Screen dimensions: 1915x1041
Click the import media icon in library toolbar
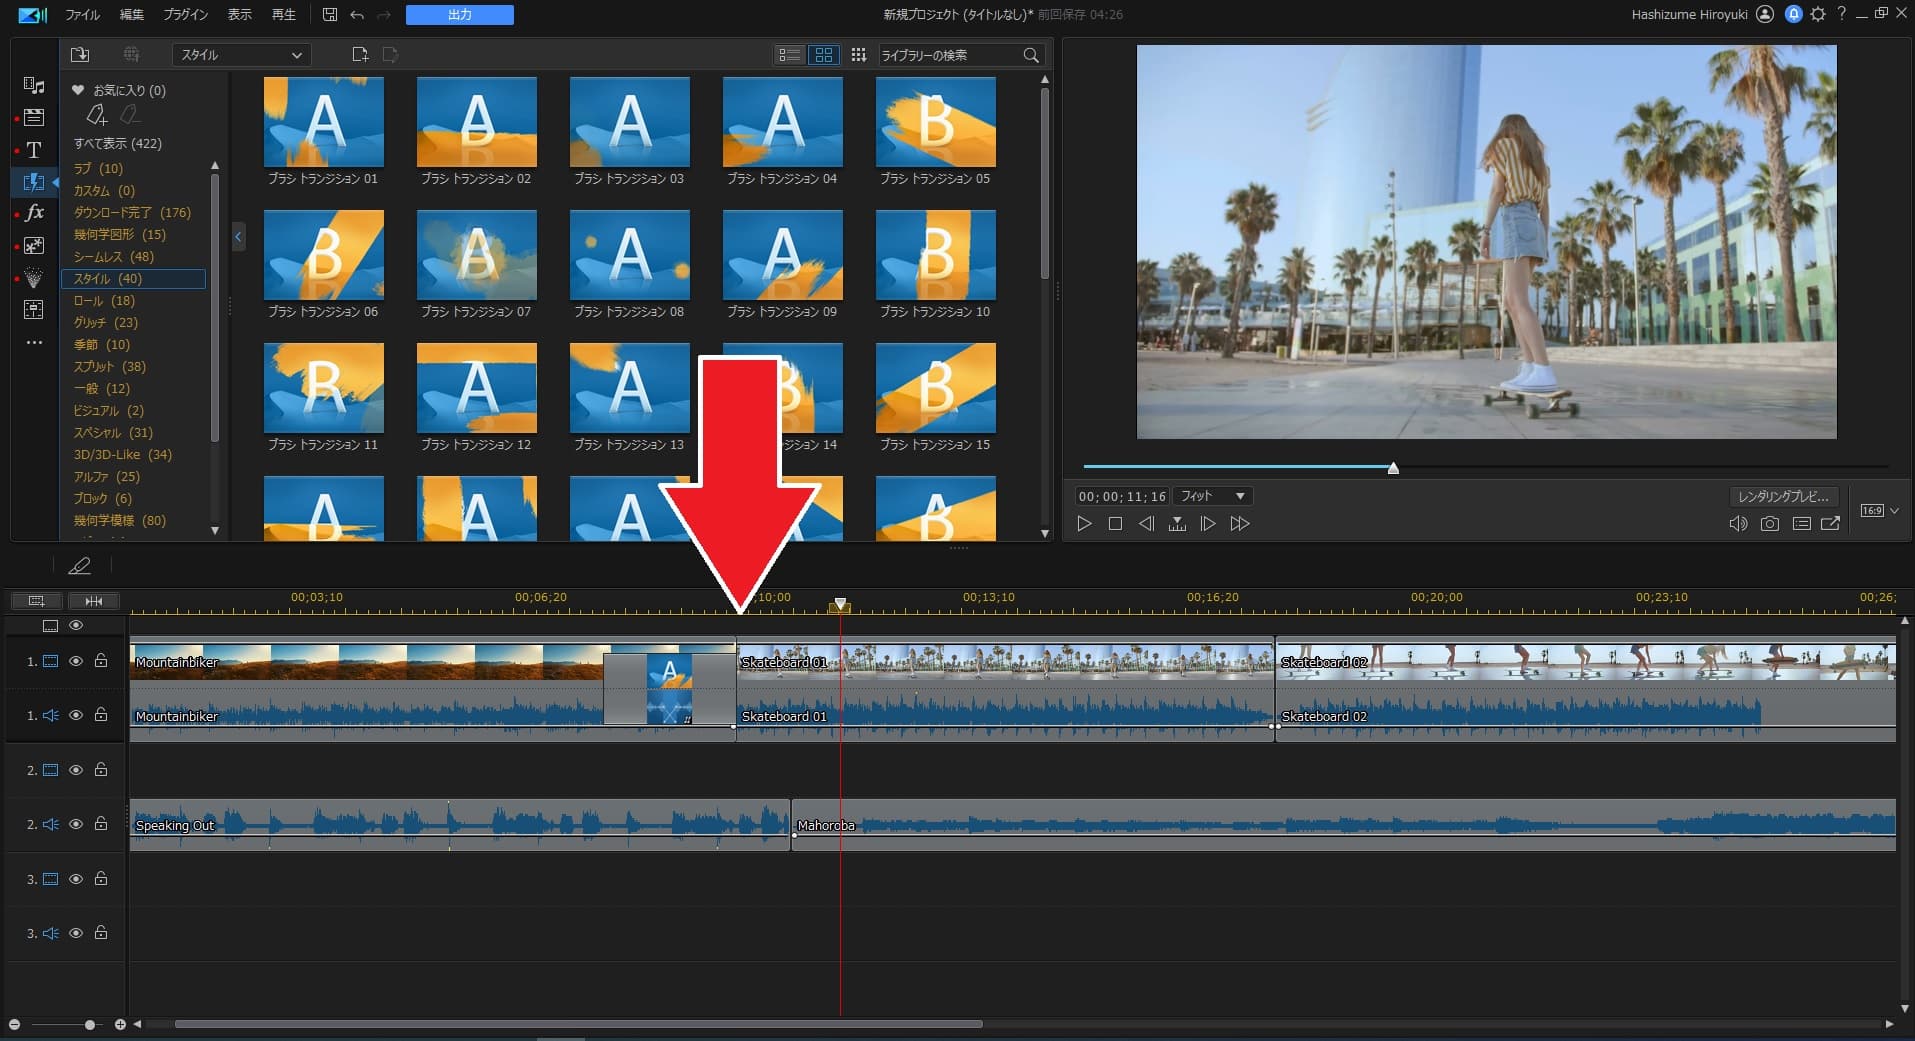pos(80,55)
